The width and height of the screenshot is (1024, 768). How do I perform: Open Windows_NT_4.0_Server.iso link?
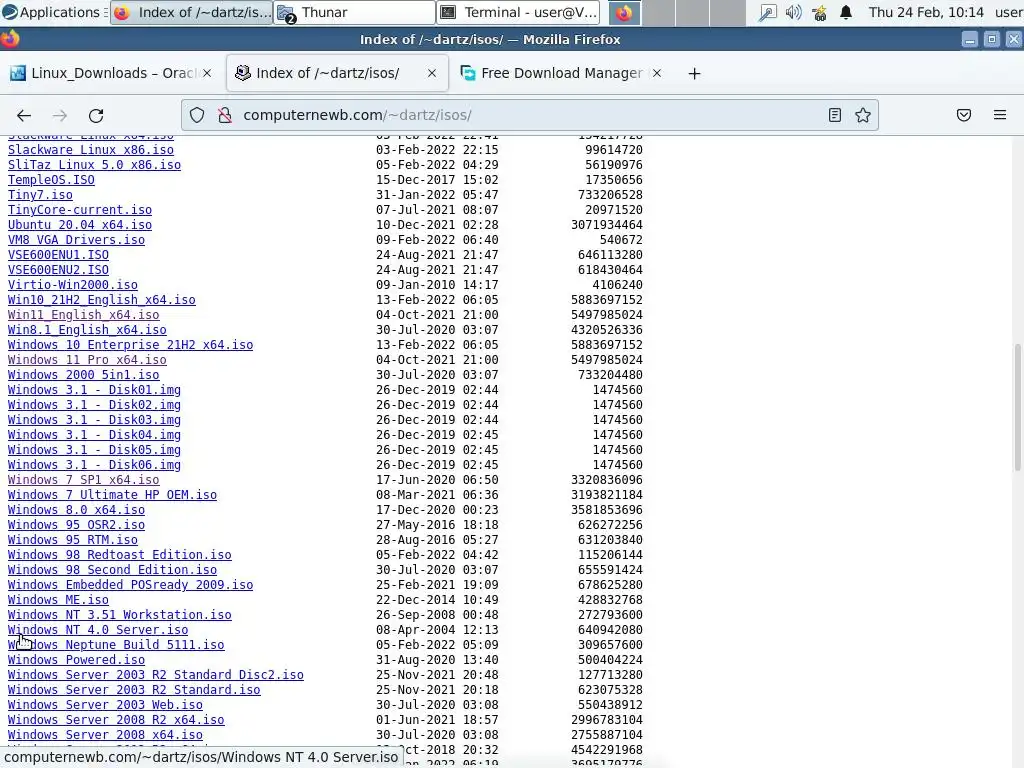click(x=98, y=631)
